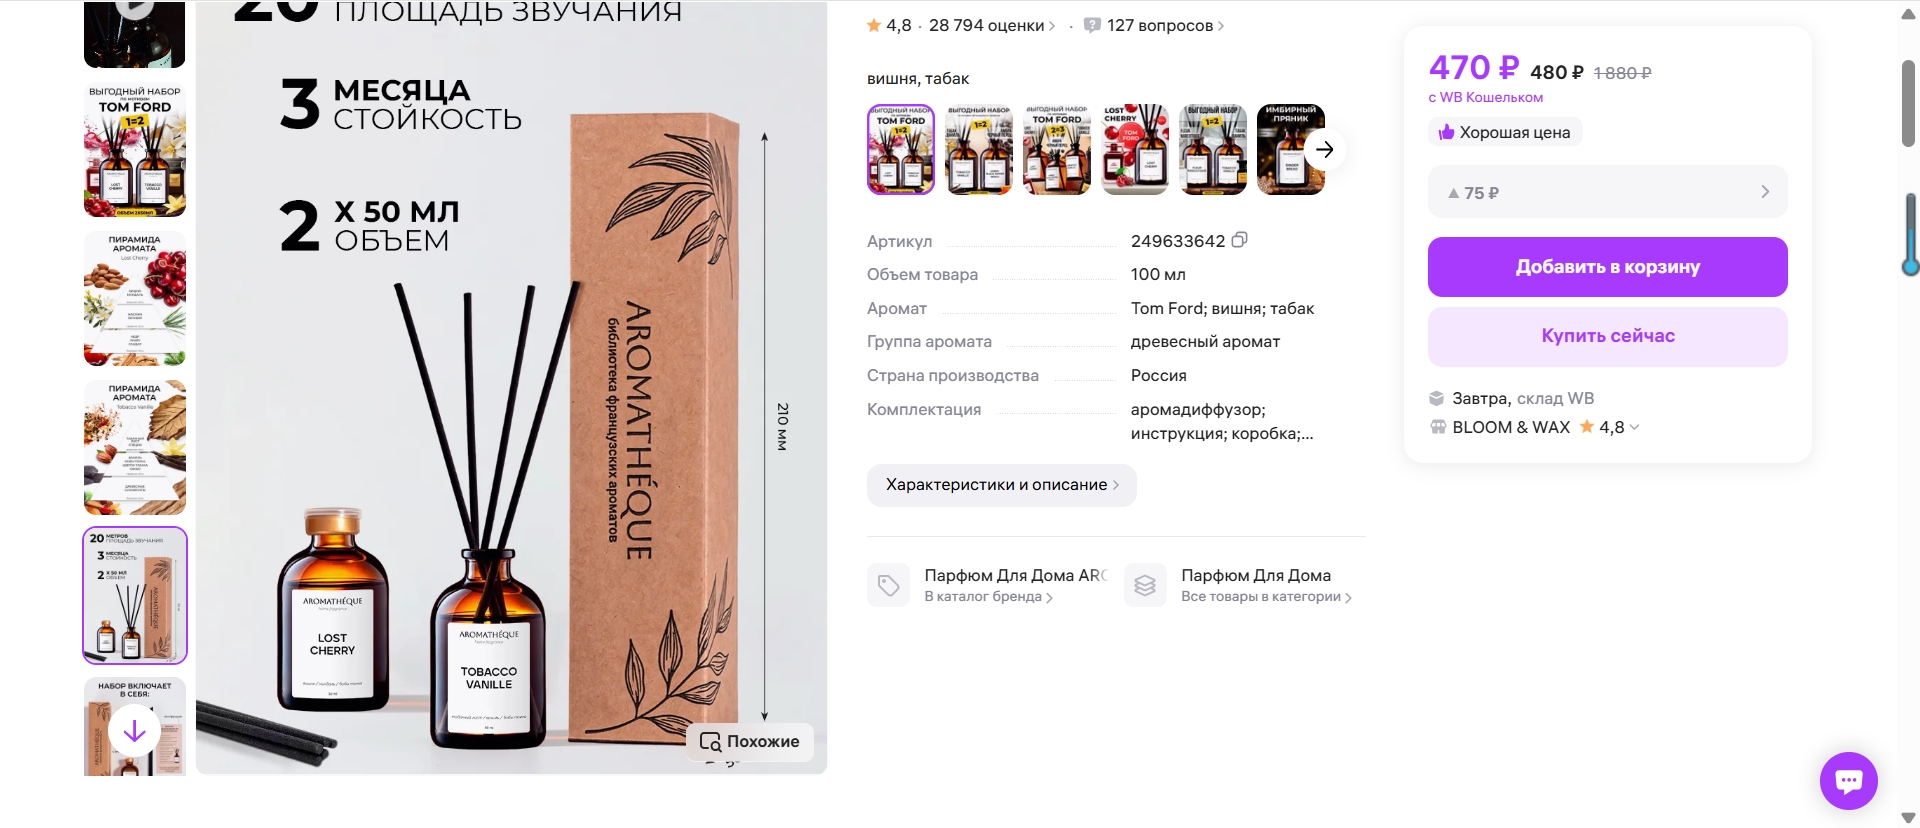Open the 127 вопросов section

1165,25
